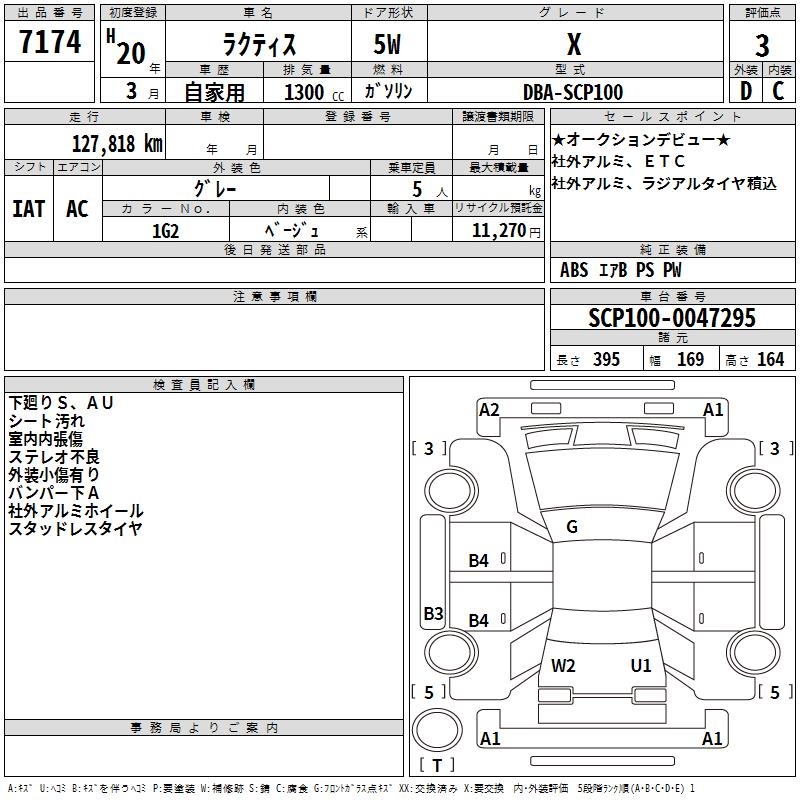Click the A2 scratch marker at front bumper
Image resolution: width=800 pixels, height=800 pixels.
489,410
